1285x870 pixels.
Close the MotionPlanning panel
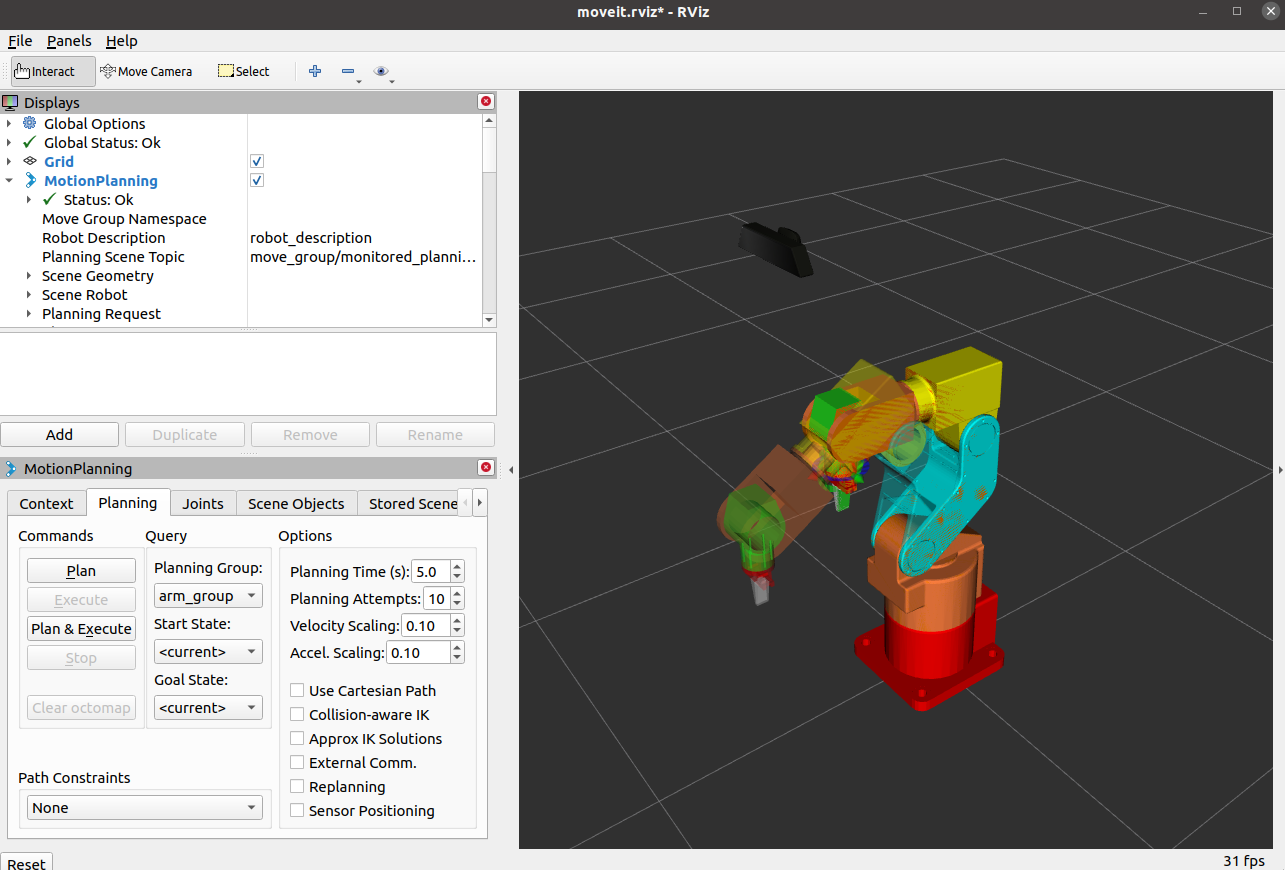click(x=486, y=468)
